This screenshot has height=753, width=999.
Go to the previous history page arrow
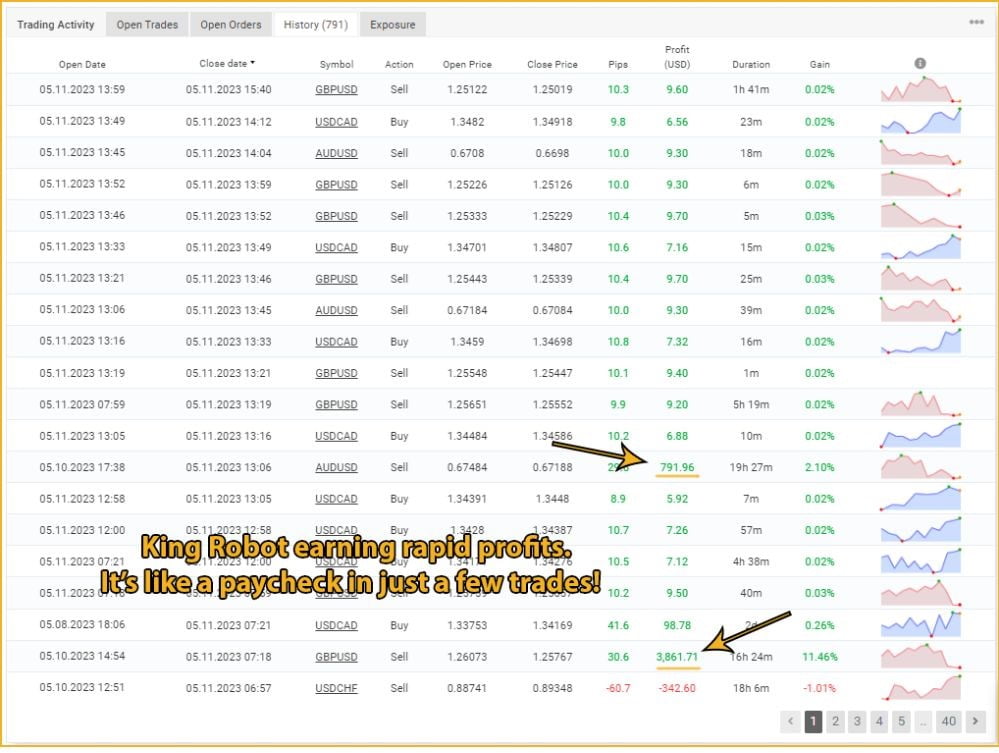coord(790,721)
